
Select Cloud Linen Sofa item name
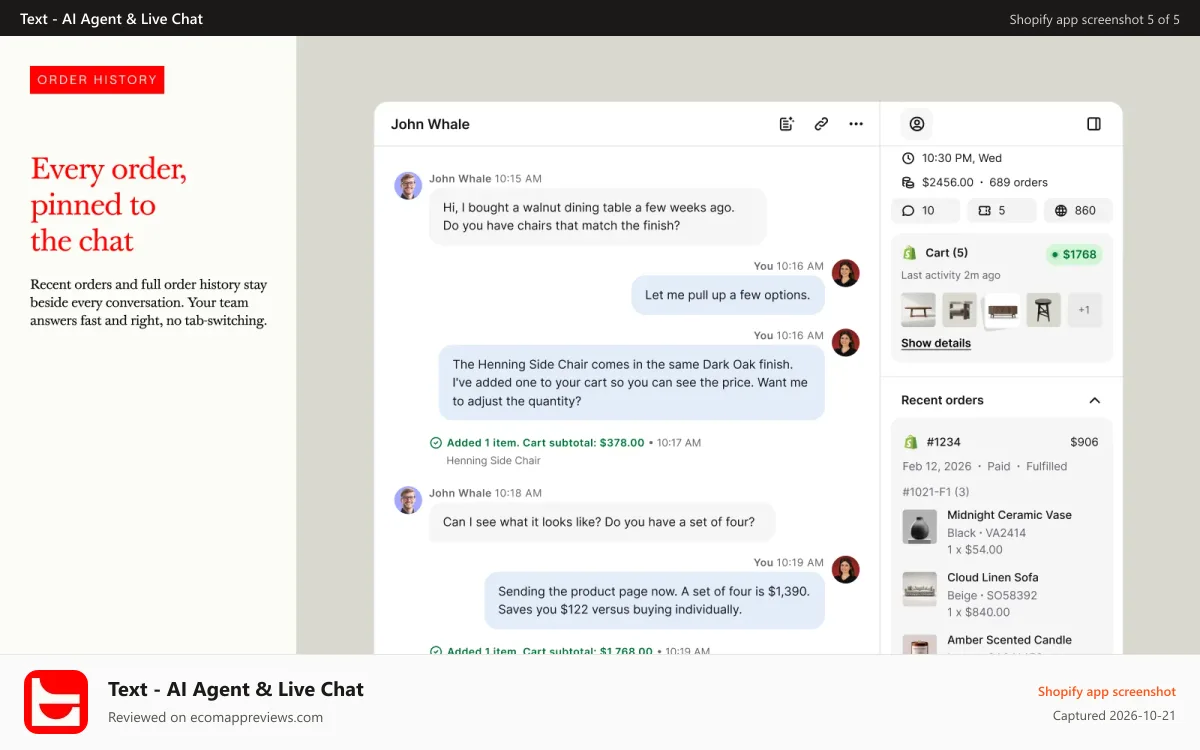[x=993, y=577]
